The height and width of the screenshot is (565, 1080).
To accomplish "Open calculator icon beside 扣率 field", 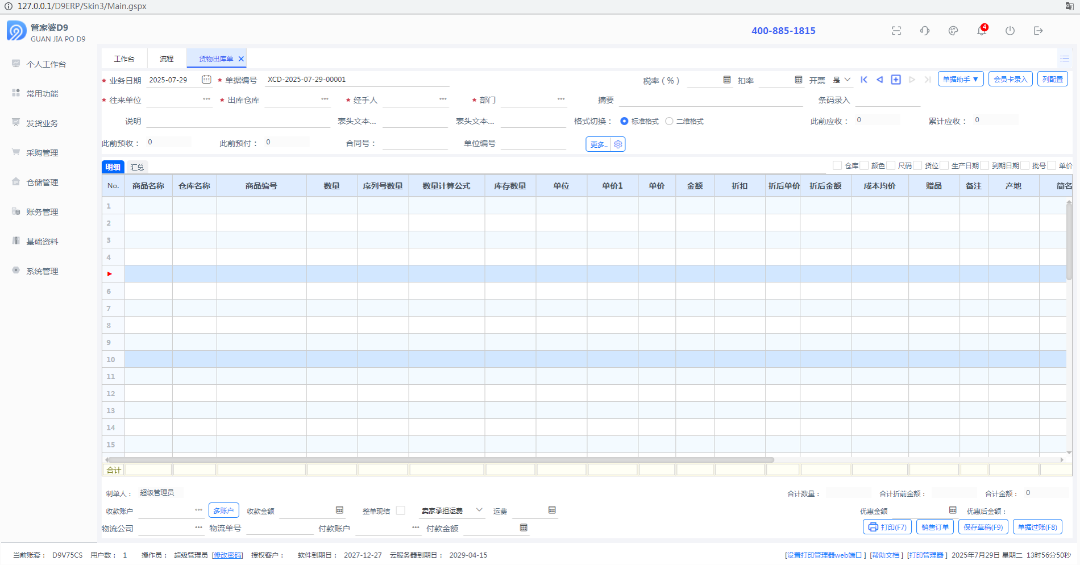I will pos(798,80).
